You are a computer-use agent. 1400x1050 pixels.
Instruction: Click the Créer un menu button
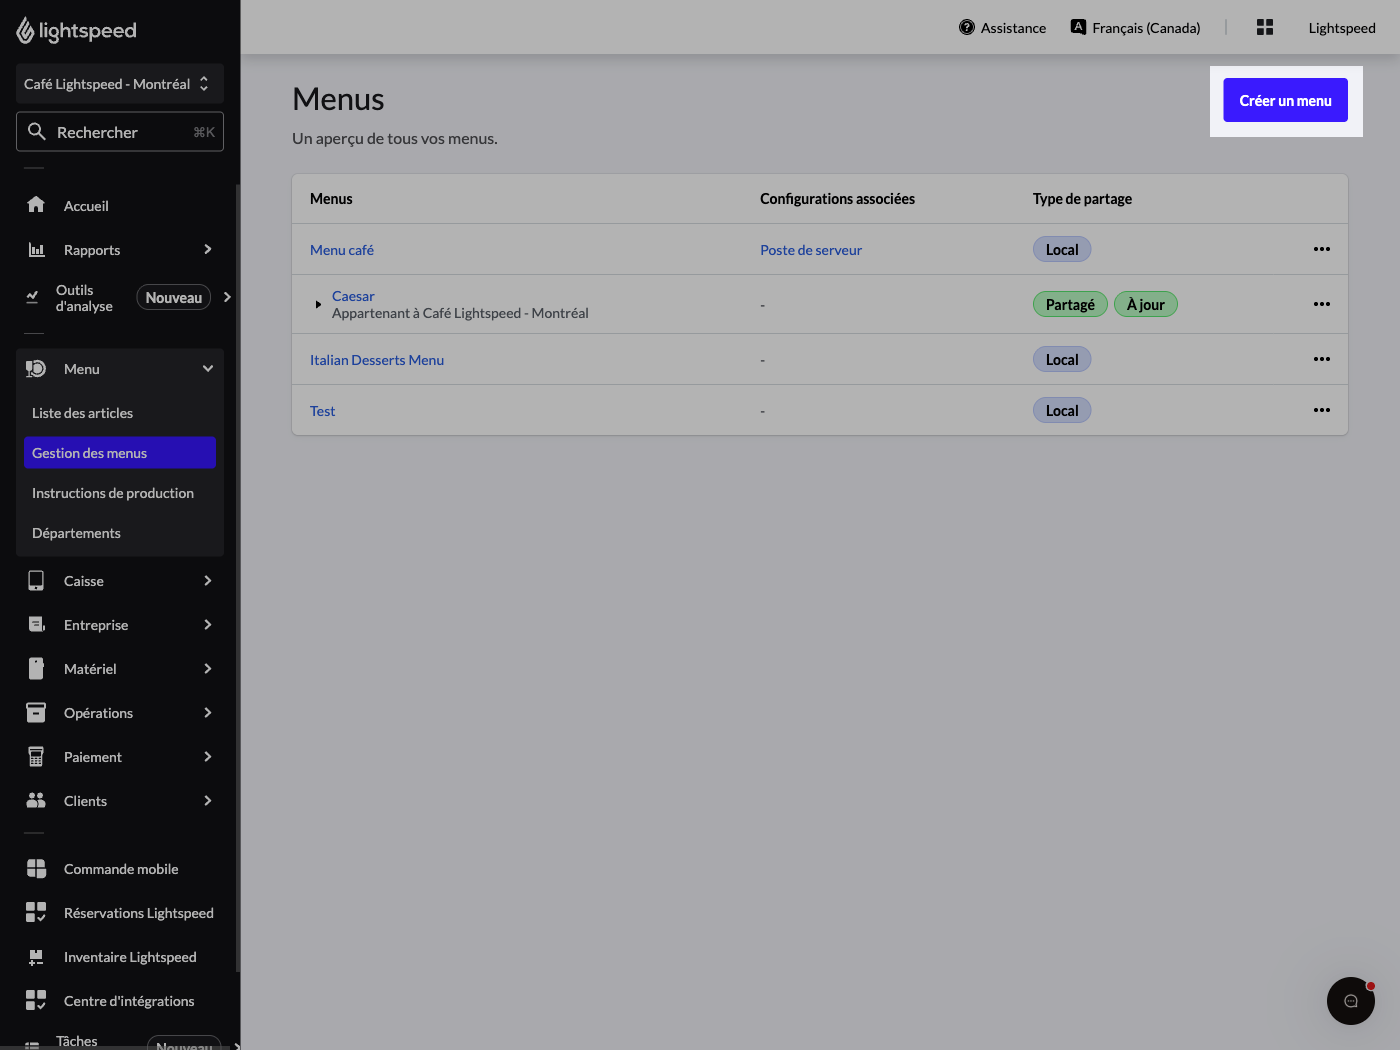pos(1286,100)
